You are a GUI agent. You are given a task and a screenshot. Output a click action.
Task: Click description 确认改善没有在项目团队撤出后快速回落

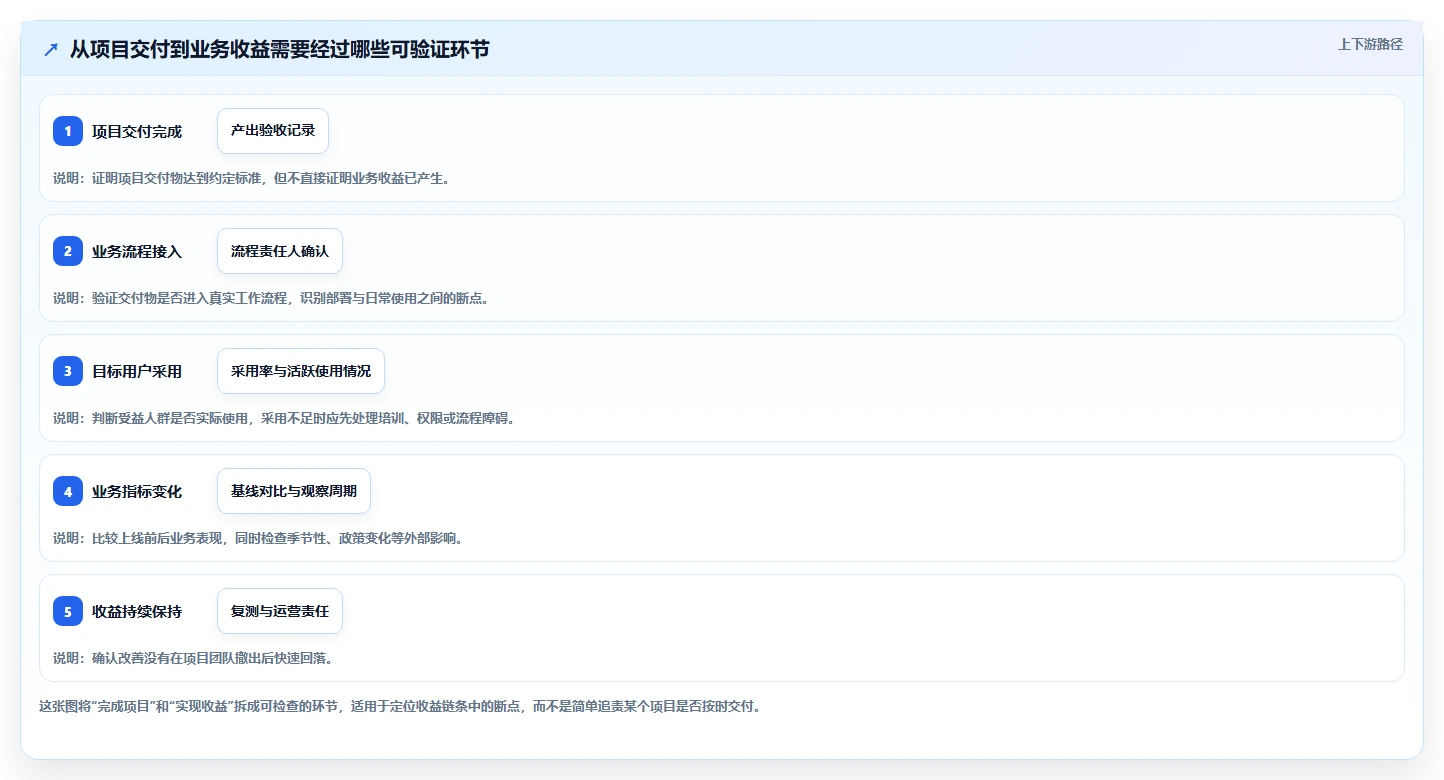(x=196, y=658)
